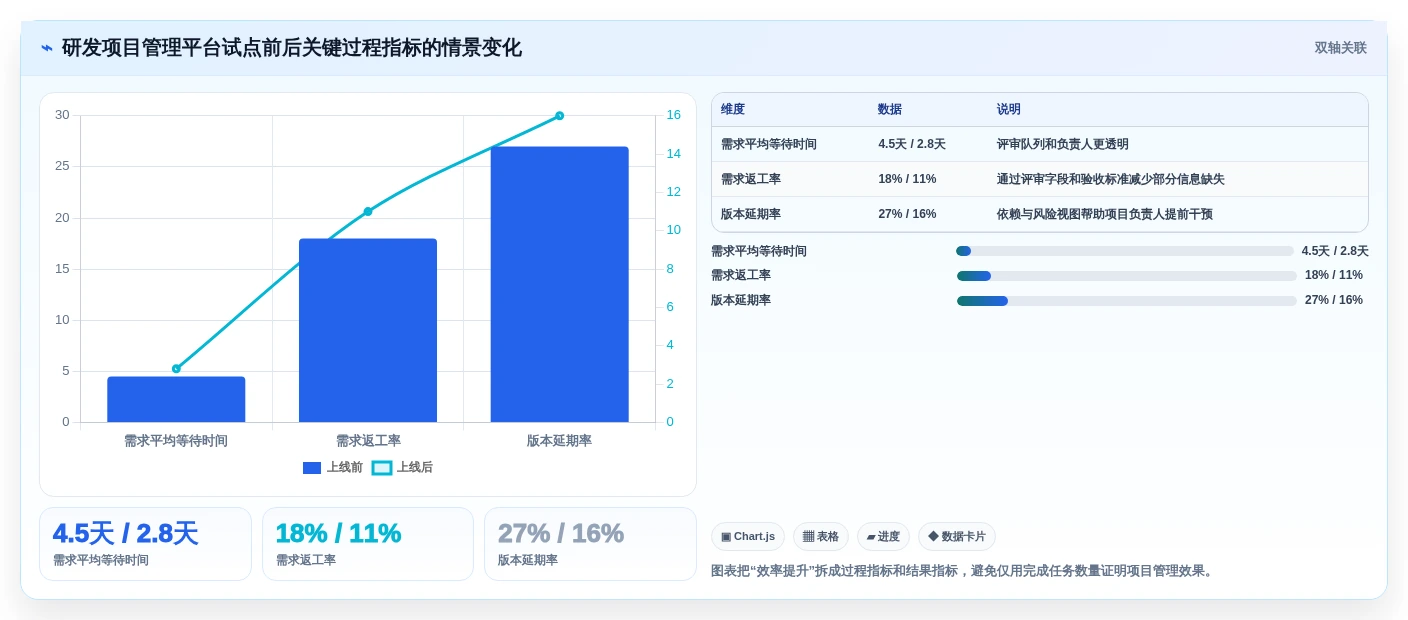The image size is (1408, 620).
Task: Toggle the 上线后 legend swatch
Action: click(x=382, y=468)
